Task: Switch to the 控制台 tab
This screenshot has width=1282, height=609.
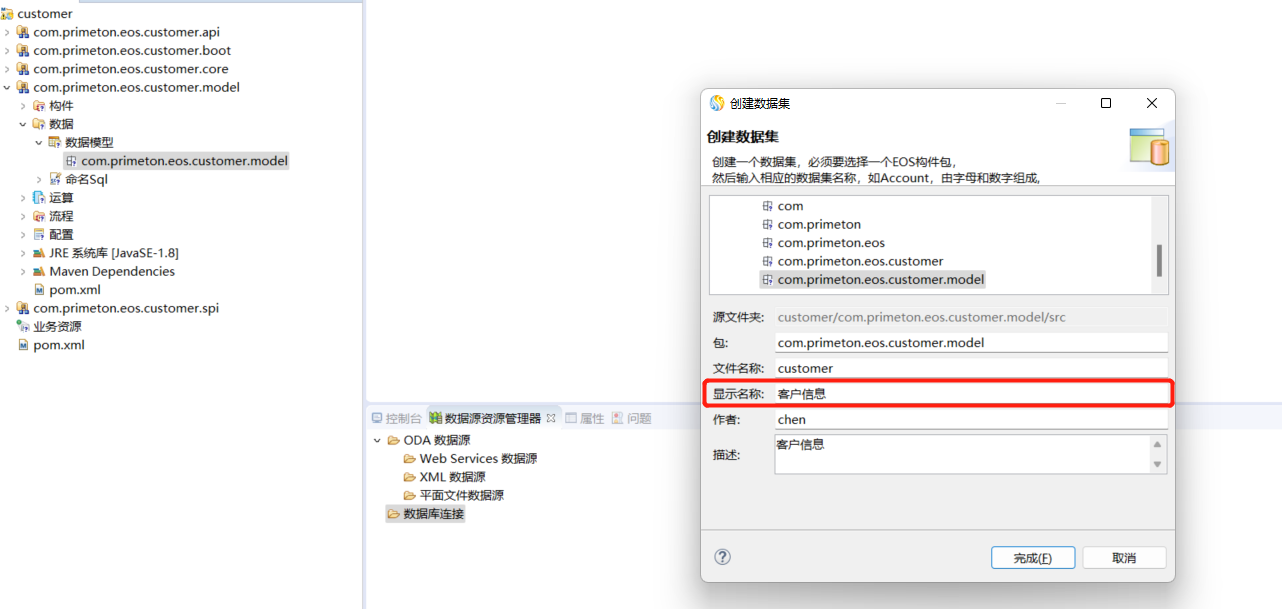Action: 396,419
